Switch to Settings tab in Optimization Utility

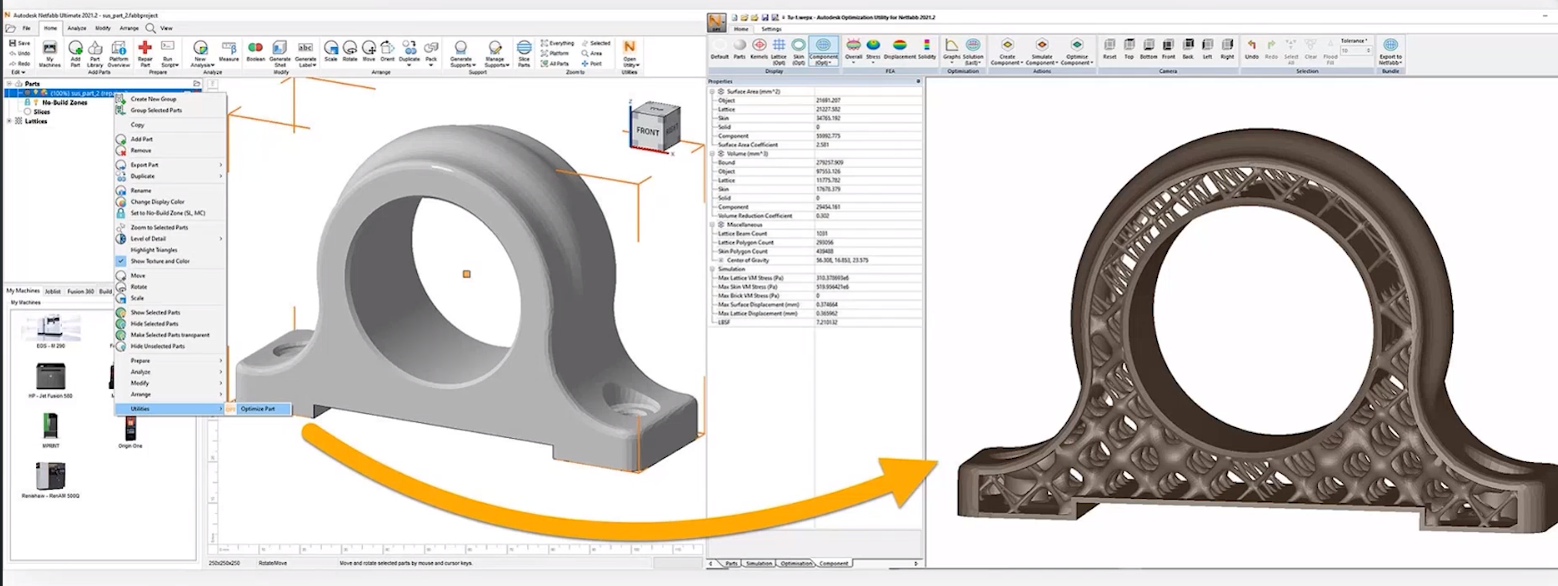tap(771, 29)
